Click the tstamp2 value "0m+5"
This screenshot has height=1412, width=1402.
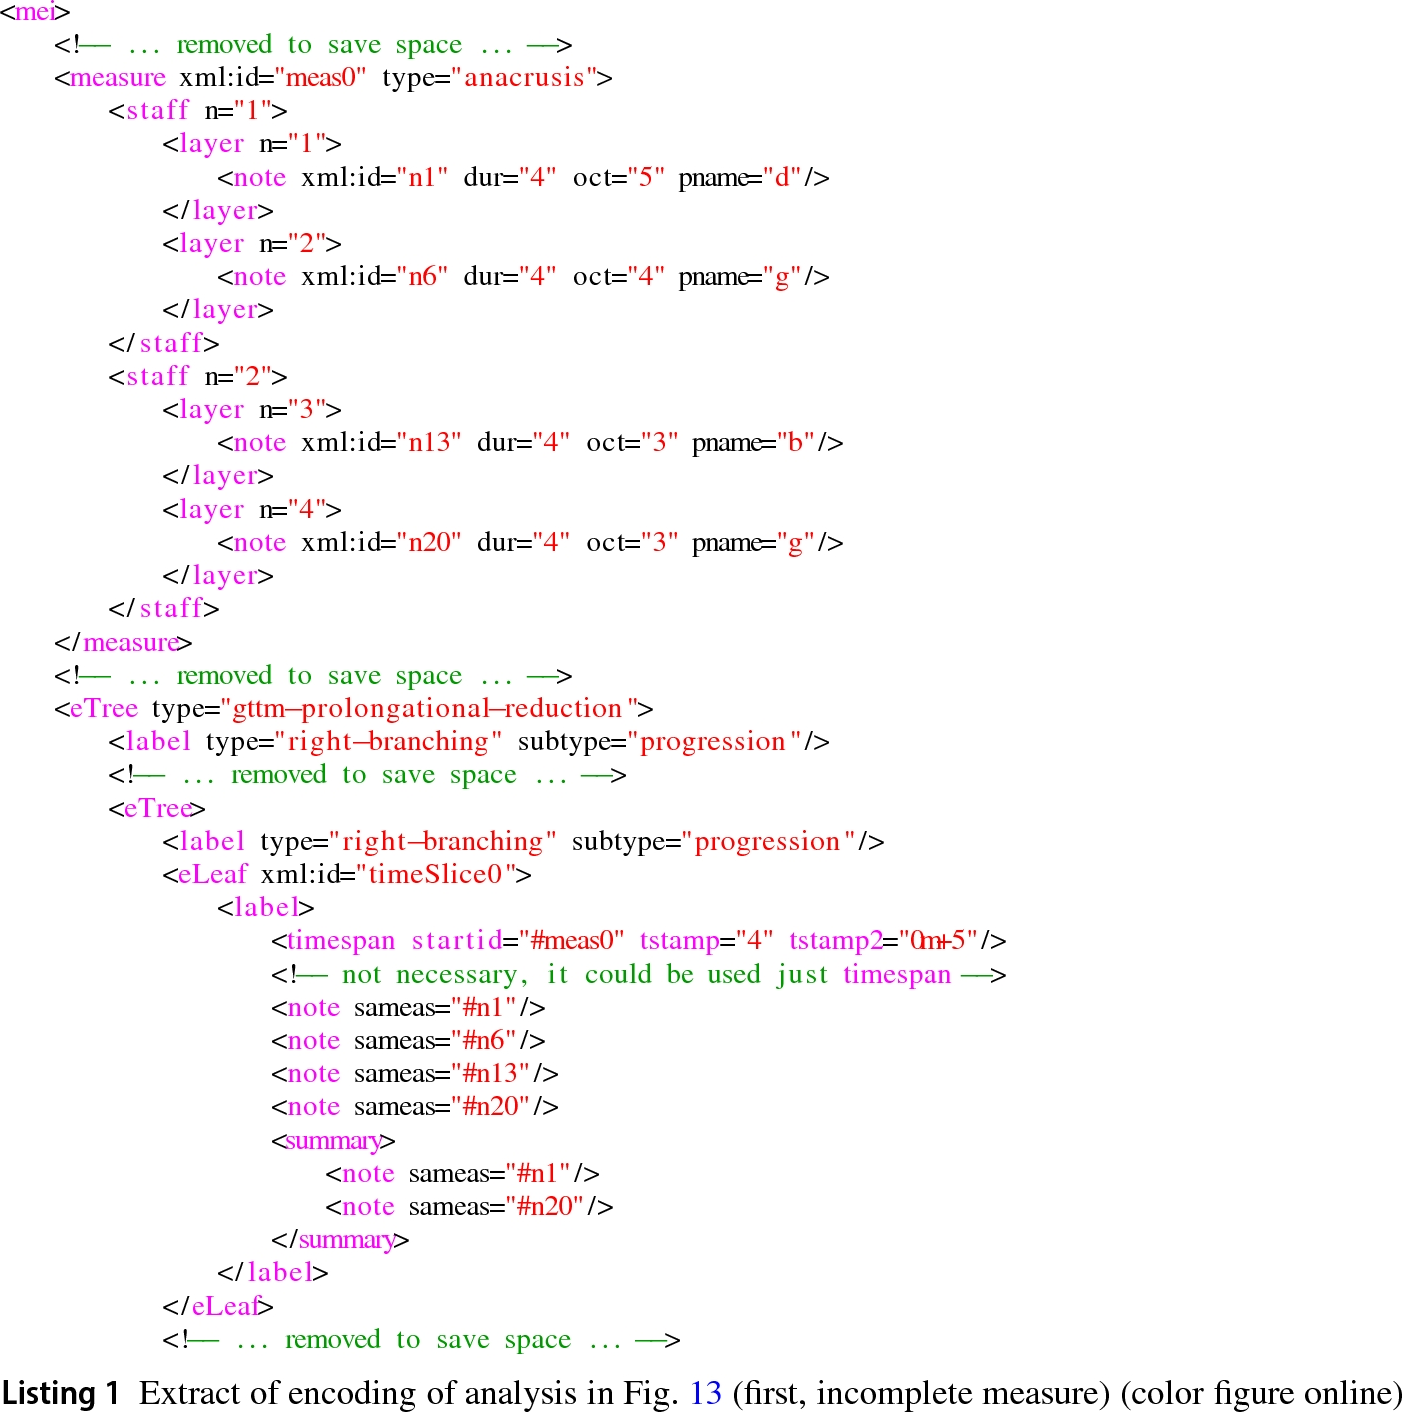pos(937,940)
